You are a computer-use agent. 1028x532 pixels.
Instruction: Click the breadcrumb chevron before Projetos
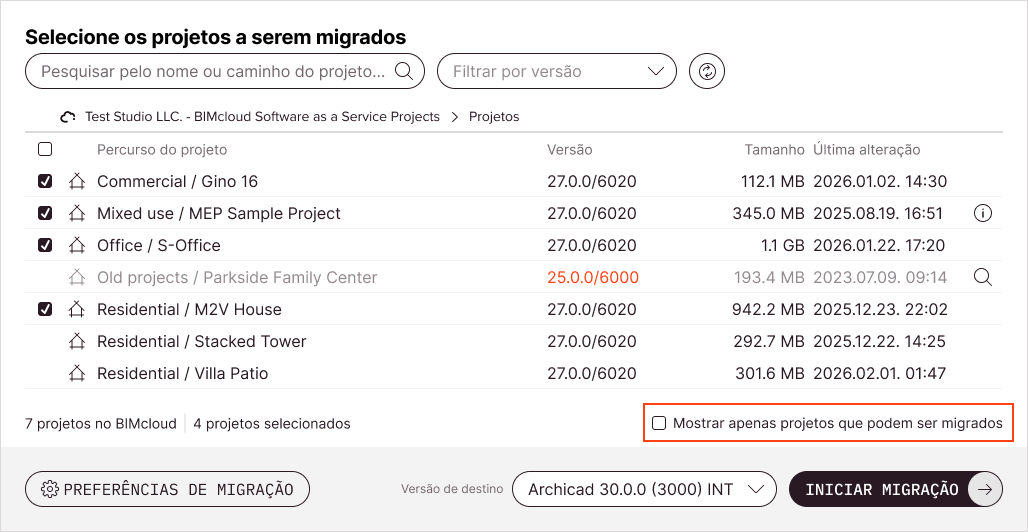(454, 117)
